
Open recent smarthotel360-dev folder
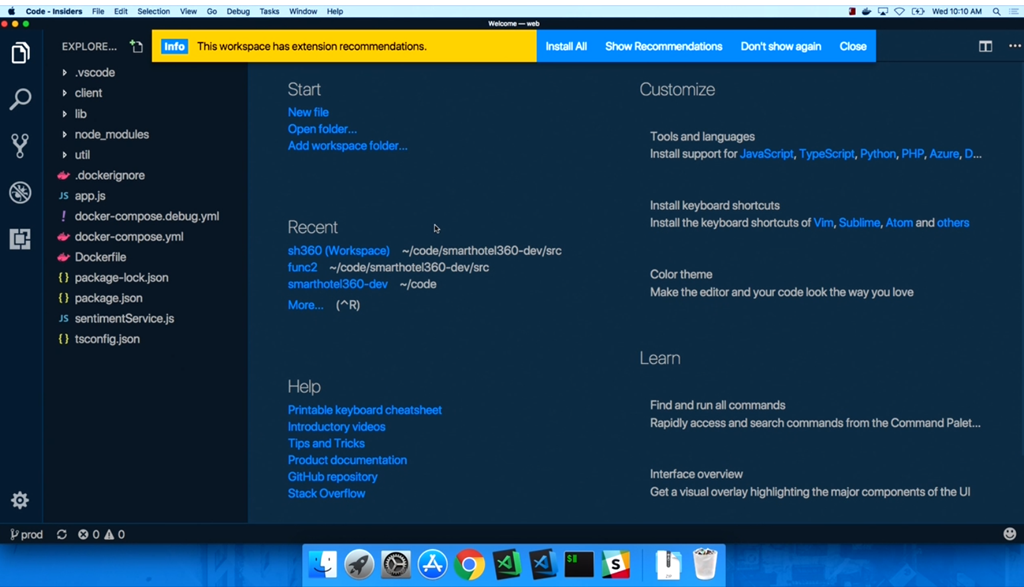pos(338,284)
